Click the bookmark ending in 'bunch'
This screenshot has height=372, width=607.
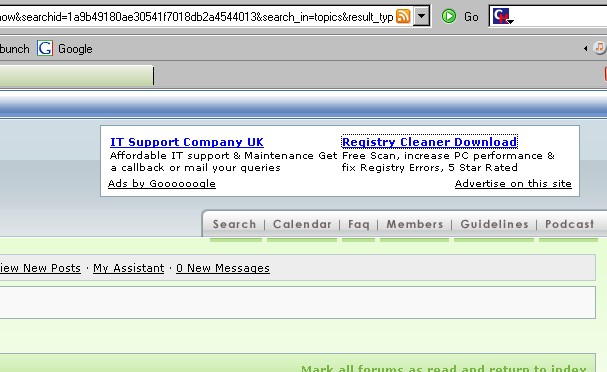pos(14,49)
